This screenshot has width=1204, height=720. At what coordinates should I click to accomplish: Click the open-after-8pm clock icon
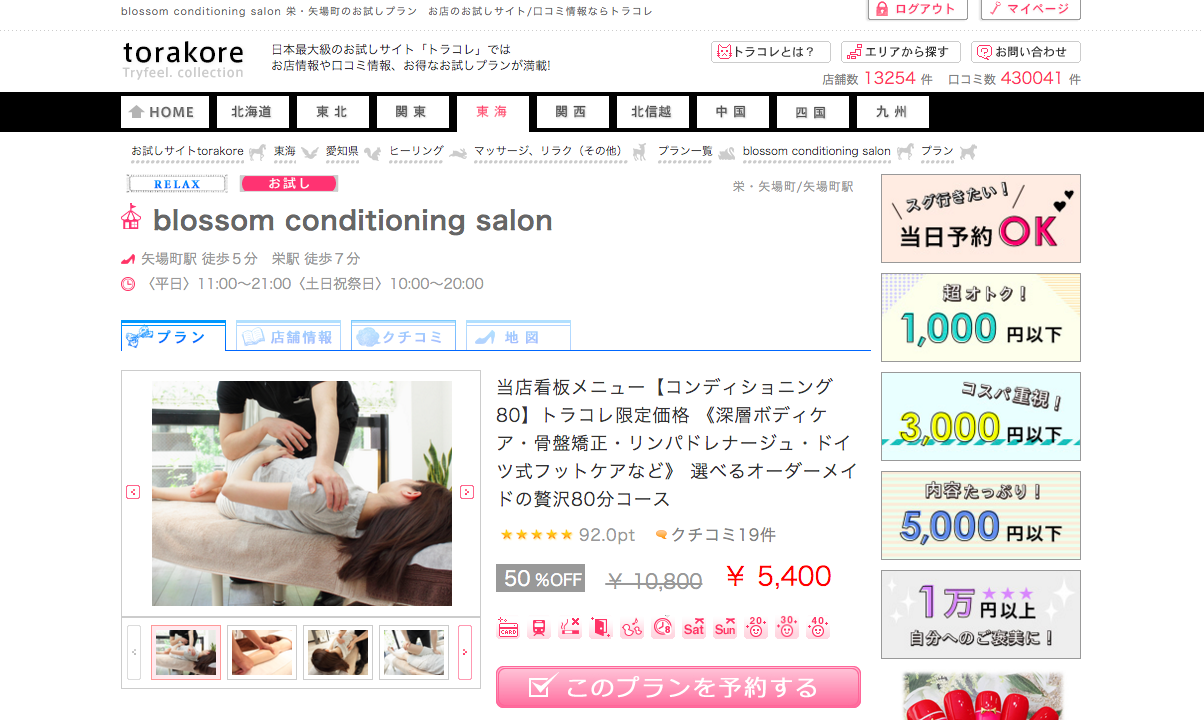(x=663, y=628)
